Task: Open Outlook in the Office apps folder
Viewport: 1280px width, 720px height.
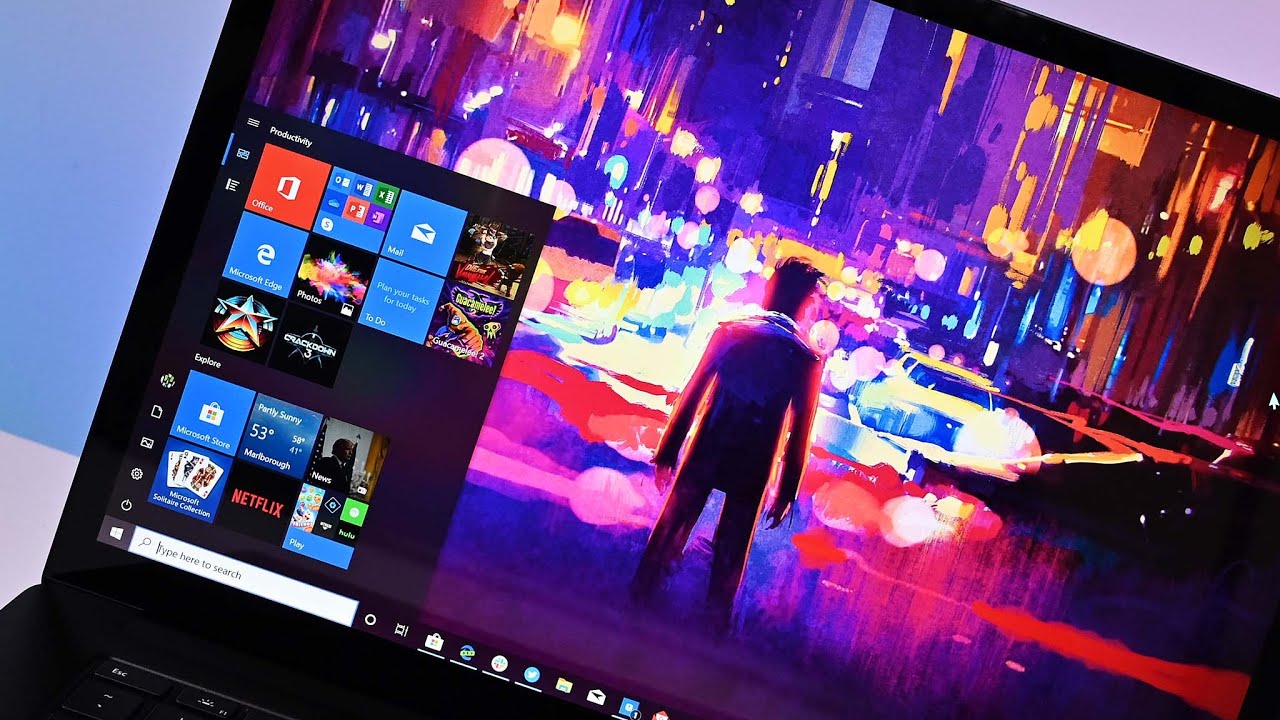Action: (340, 183)
